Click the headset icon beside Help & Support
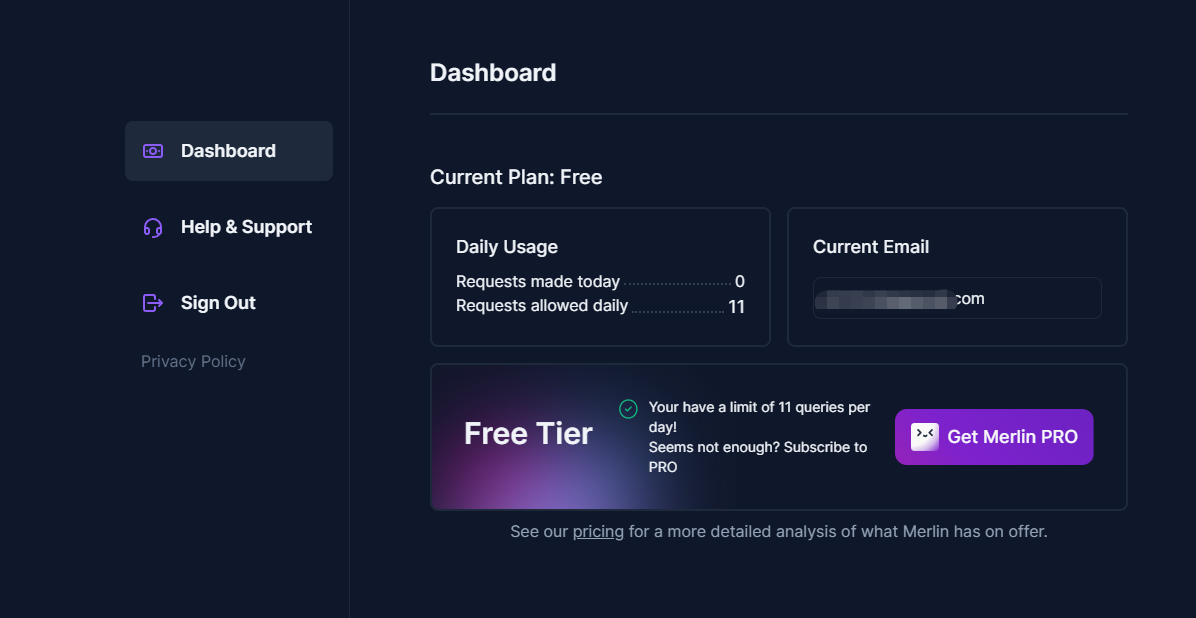 [153, 227]
